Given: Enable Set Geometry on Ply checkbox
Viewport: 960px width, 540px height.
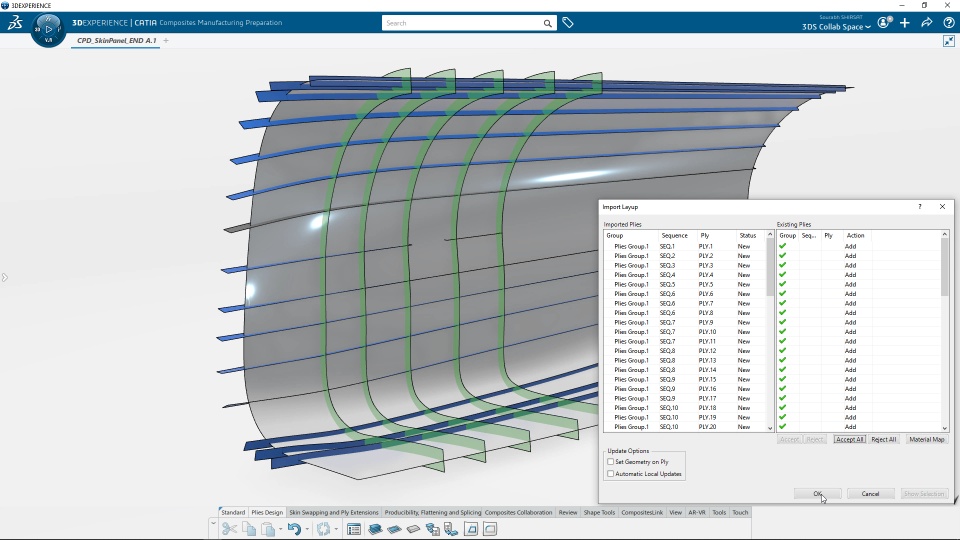Looking at the screenshot, I should pyautogui.click(x=610, y=462).
